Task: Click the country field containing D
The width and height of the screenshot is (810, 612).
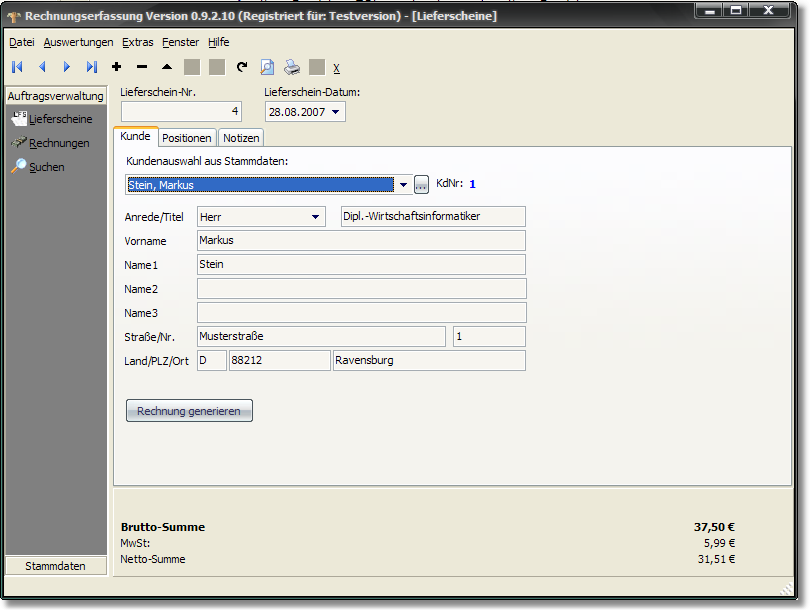Action: [x=212, y=360]
